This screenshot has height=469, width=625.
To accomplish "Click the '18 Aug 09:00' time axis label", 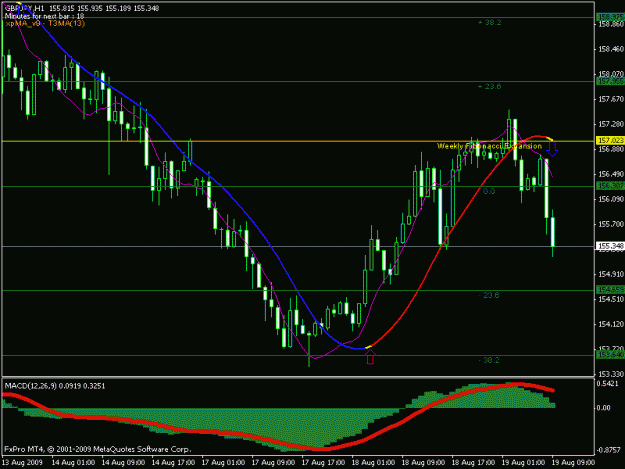I will click(x=423, y=463).
